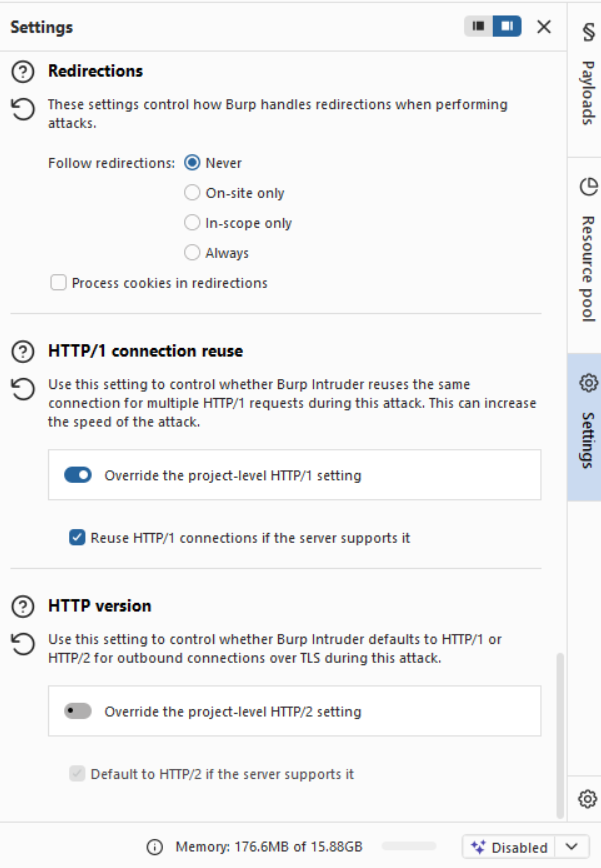Expand the Disabled AI dropdown arrow
This screenshot has height=868, width=601.
pos(572,847)
